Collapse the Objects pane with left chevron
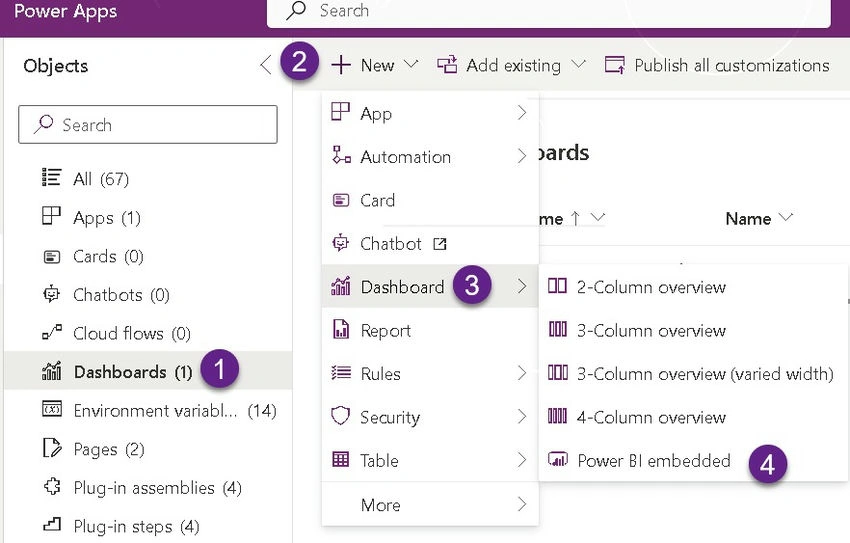This screenshot has width=850, height=543. tap(265, 65)
